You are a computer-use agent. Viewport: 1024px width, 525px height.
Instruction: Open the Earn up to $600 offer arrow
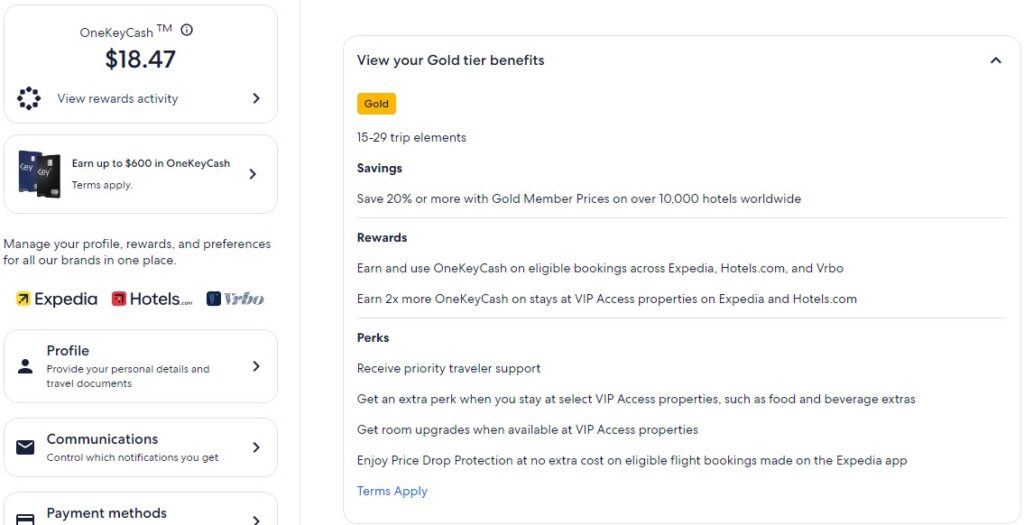(253, 174)
